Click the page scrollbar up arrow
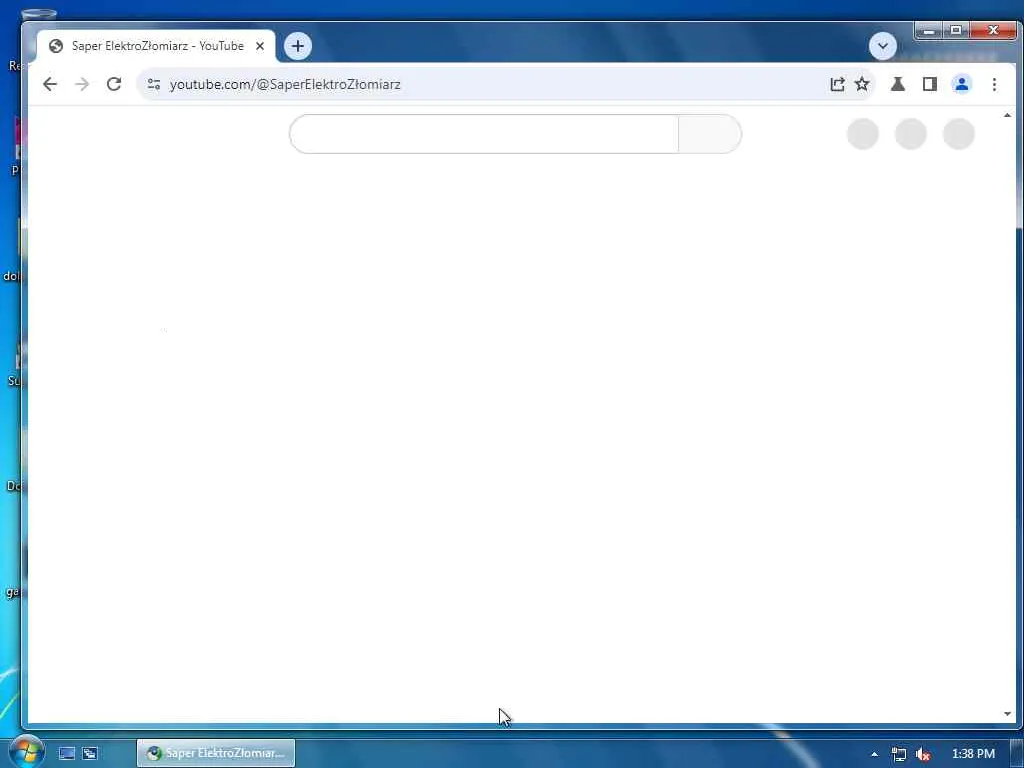1024x768 pixels. [1007, 116]
